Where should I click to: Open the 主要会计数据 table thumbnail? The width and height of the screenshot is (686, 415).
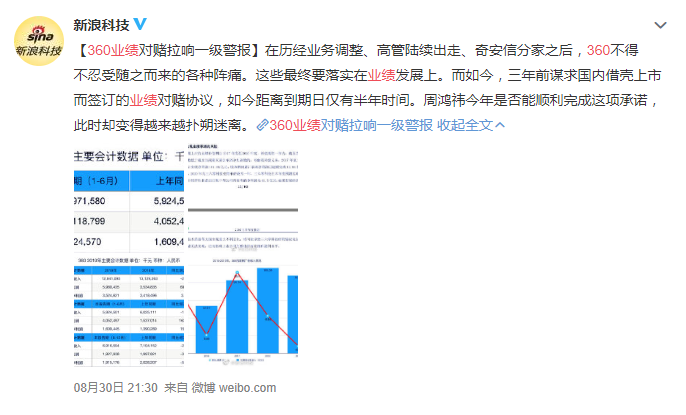[x=129, y=197]
